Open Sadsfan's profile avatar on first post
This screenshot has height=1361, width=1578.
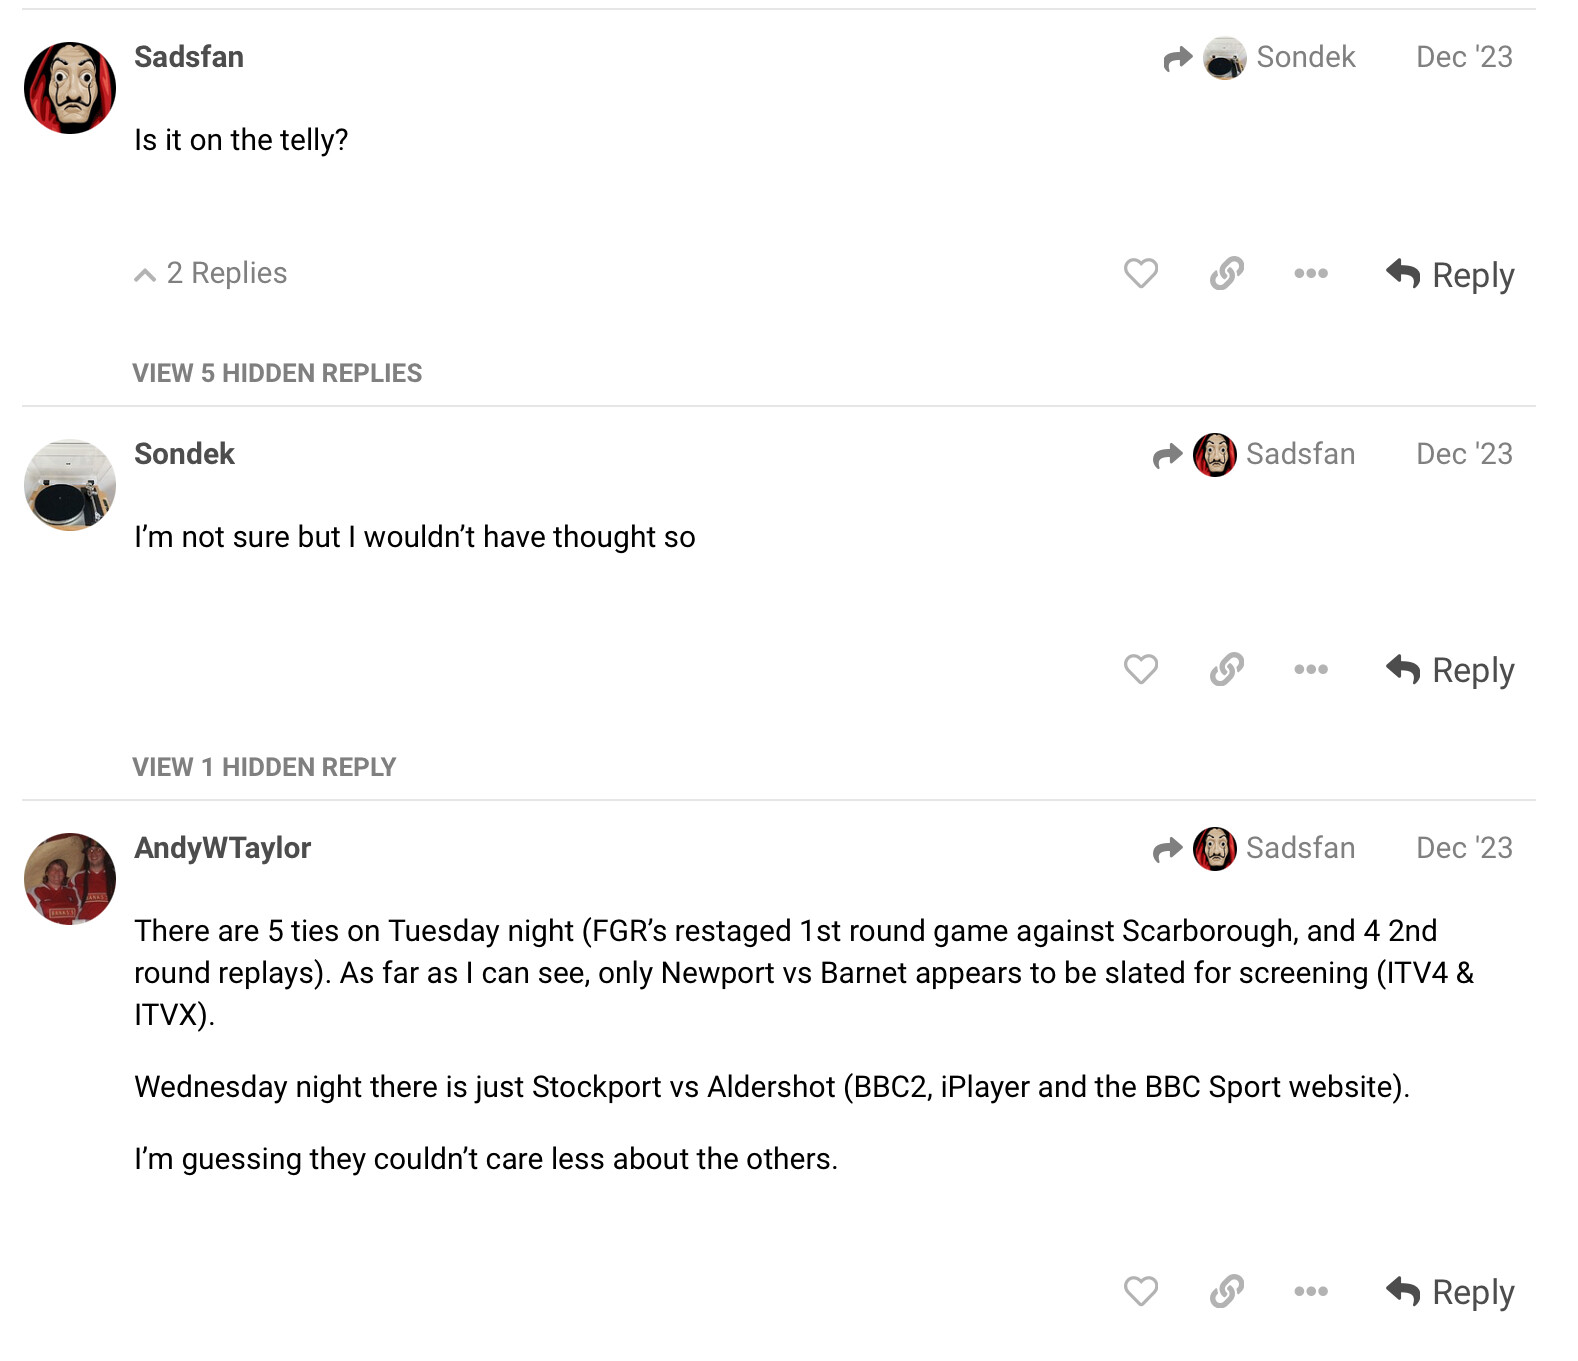(x=70, y=88)
